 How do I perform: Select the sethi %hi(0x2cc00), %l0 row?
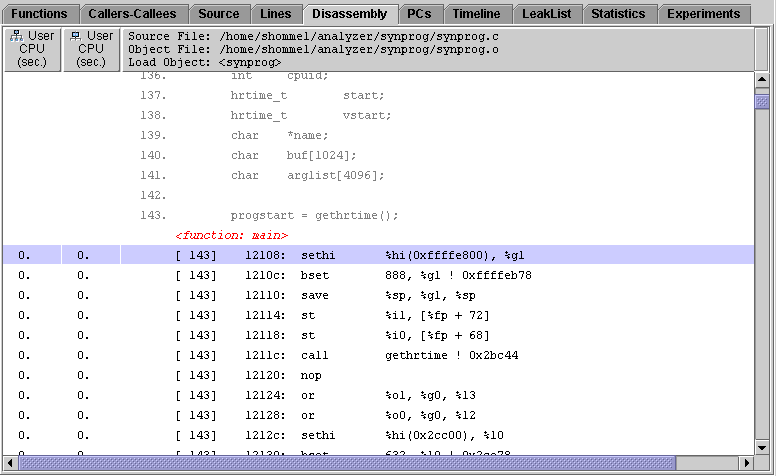pos(379,435)
